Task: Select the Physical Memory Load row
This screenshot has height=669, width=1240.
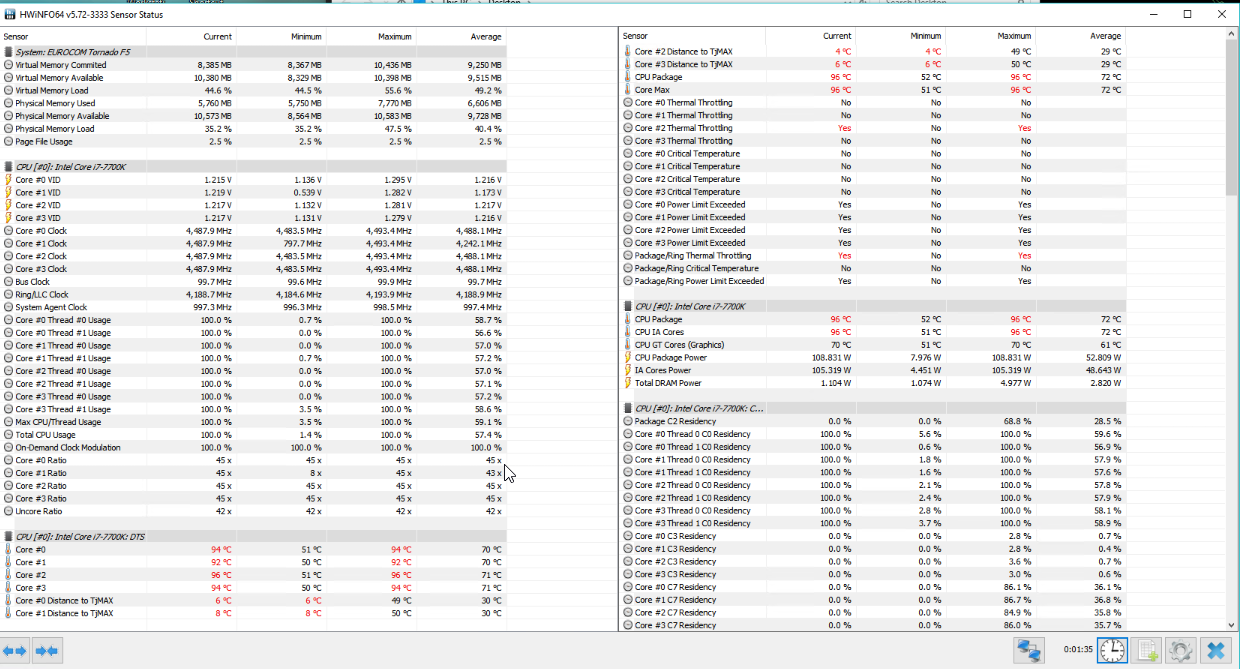Action: tap(254, 129)
